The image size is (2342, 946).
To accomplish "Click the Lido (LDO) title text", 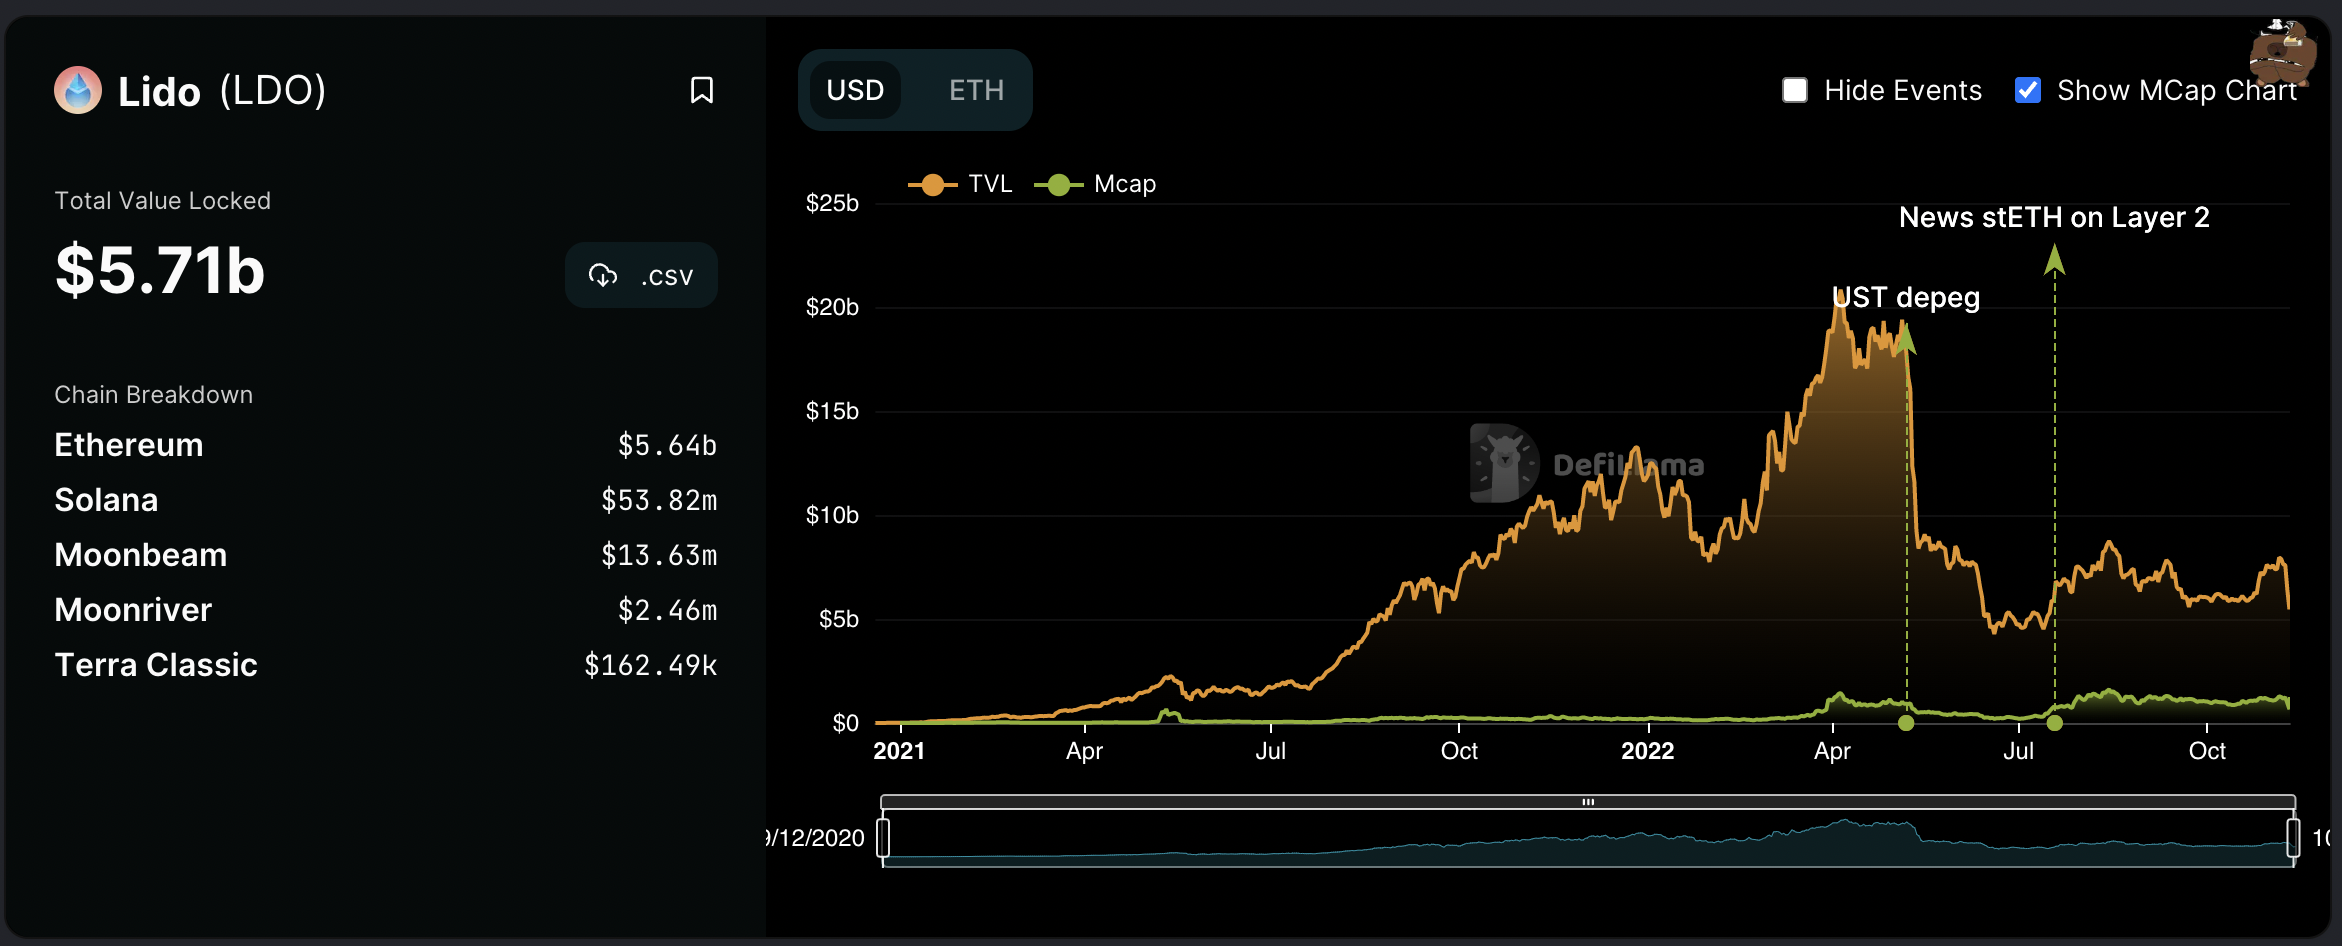I will [x=222, y=91].
